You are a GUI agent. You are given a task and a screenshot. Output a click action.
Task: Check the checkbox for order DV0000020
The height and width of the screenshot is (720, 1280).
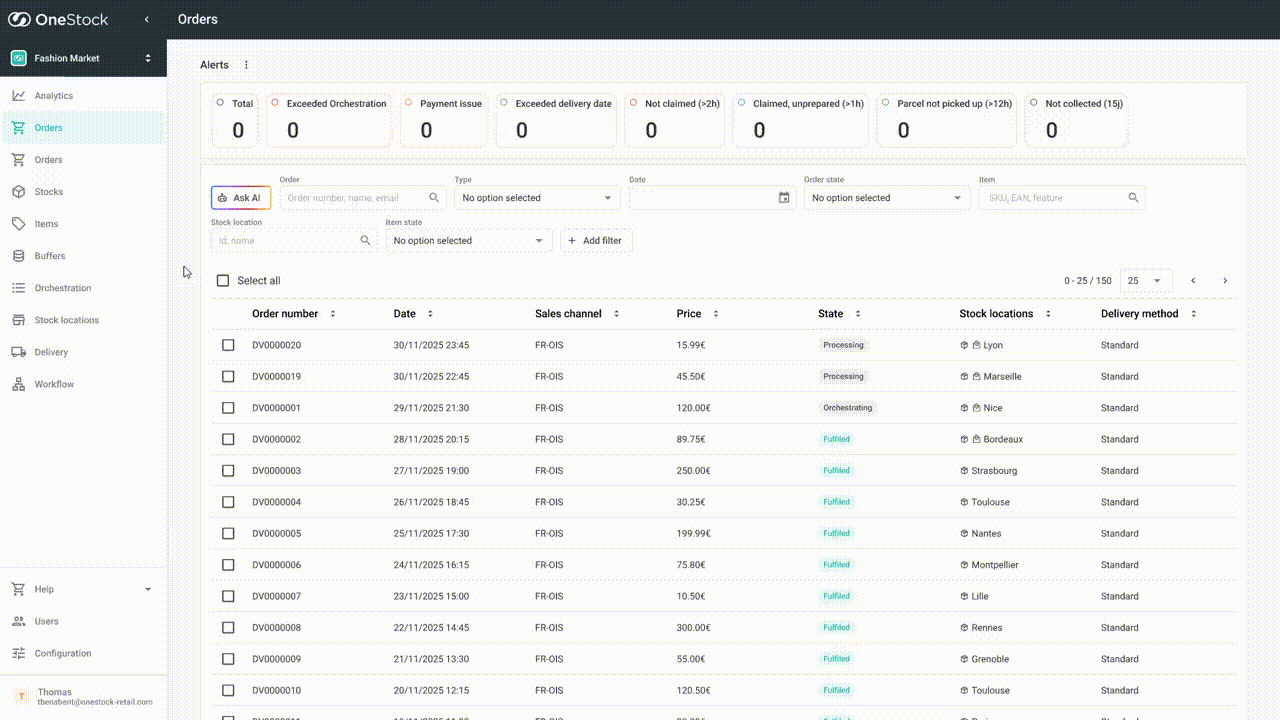pos(228,345)
